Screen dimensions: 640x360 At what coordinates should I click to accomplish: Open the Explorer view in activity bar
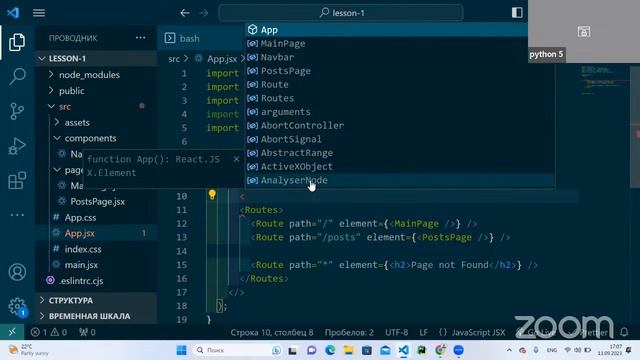click(x=17, y=42)
